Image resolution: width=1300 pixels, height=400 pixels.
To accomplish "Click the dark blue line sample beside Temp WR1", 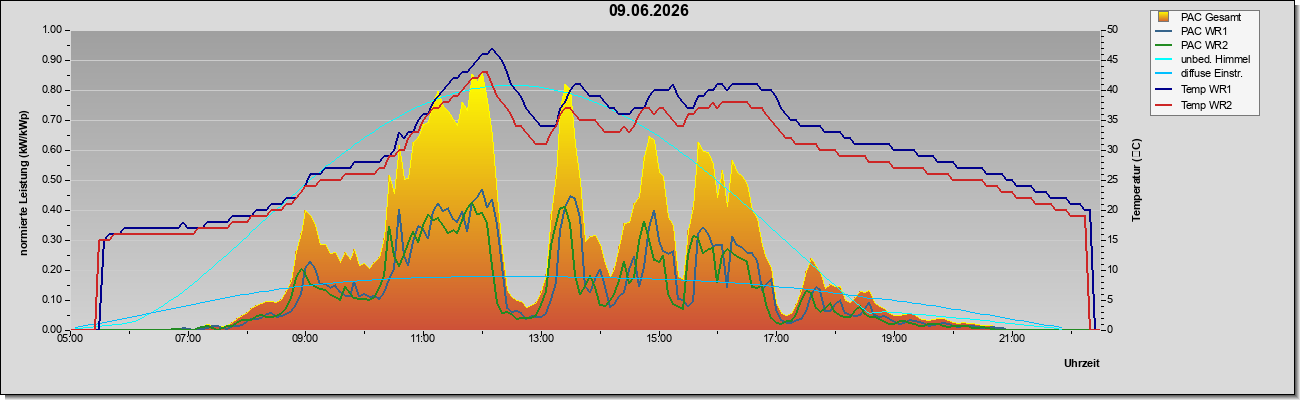I will pyautogui.click(x=1165, y=90).
